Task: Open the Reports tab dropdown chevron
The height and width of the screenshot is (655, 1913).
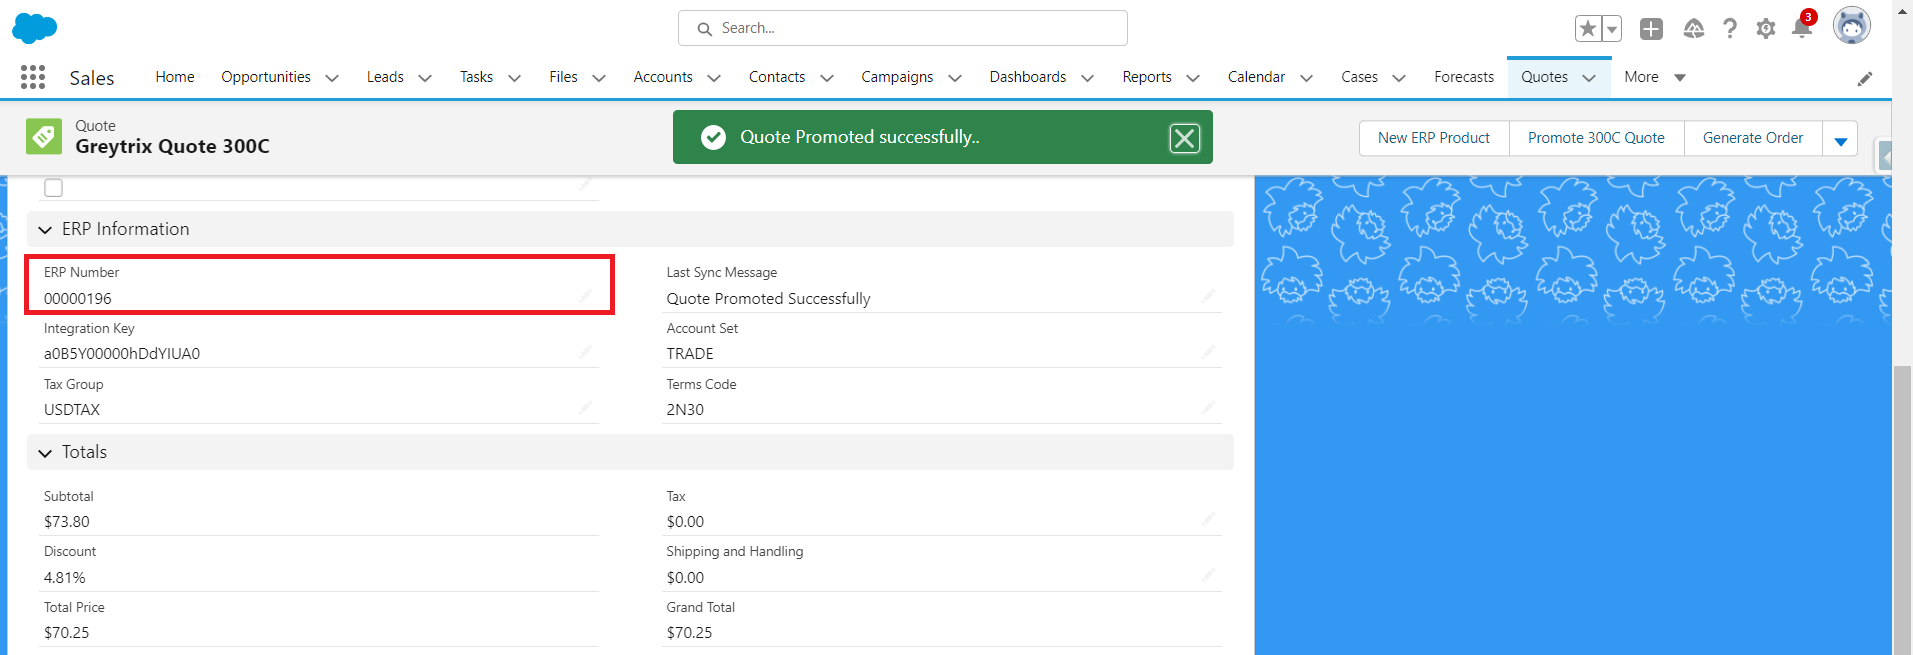Action: 1192,78
